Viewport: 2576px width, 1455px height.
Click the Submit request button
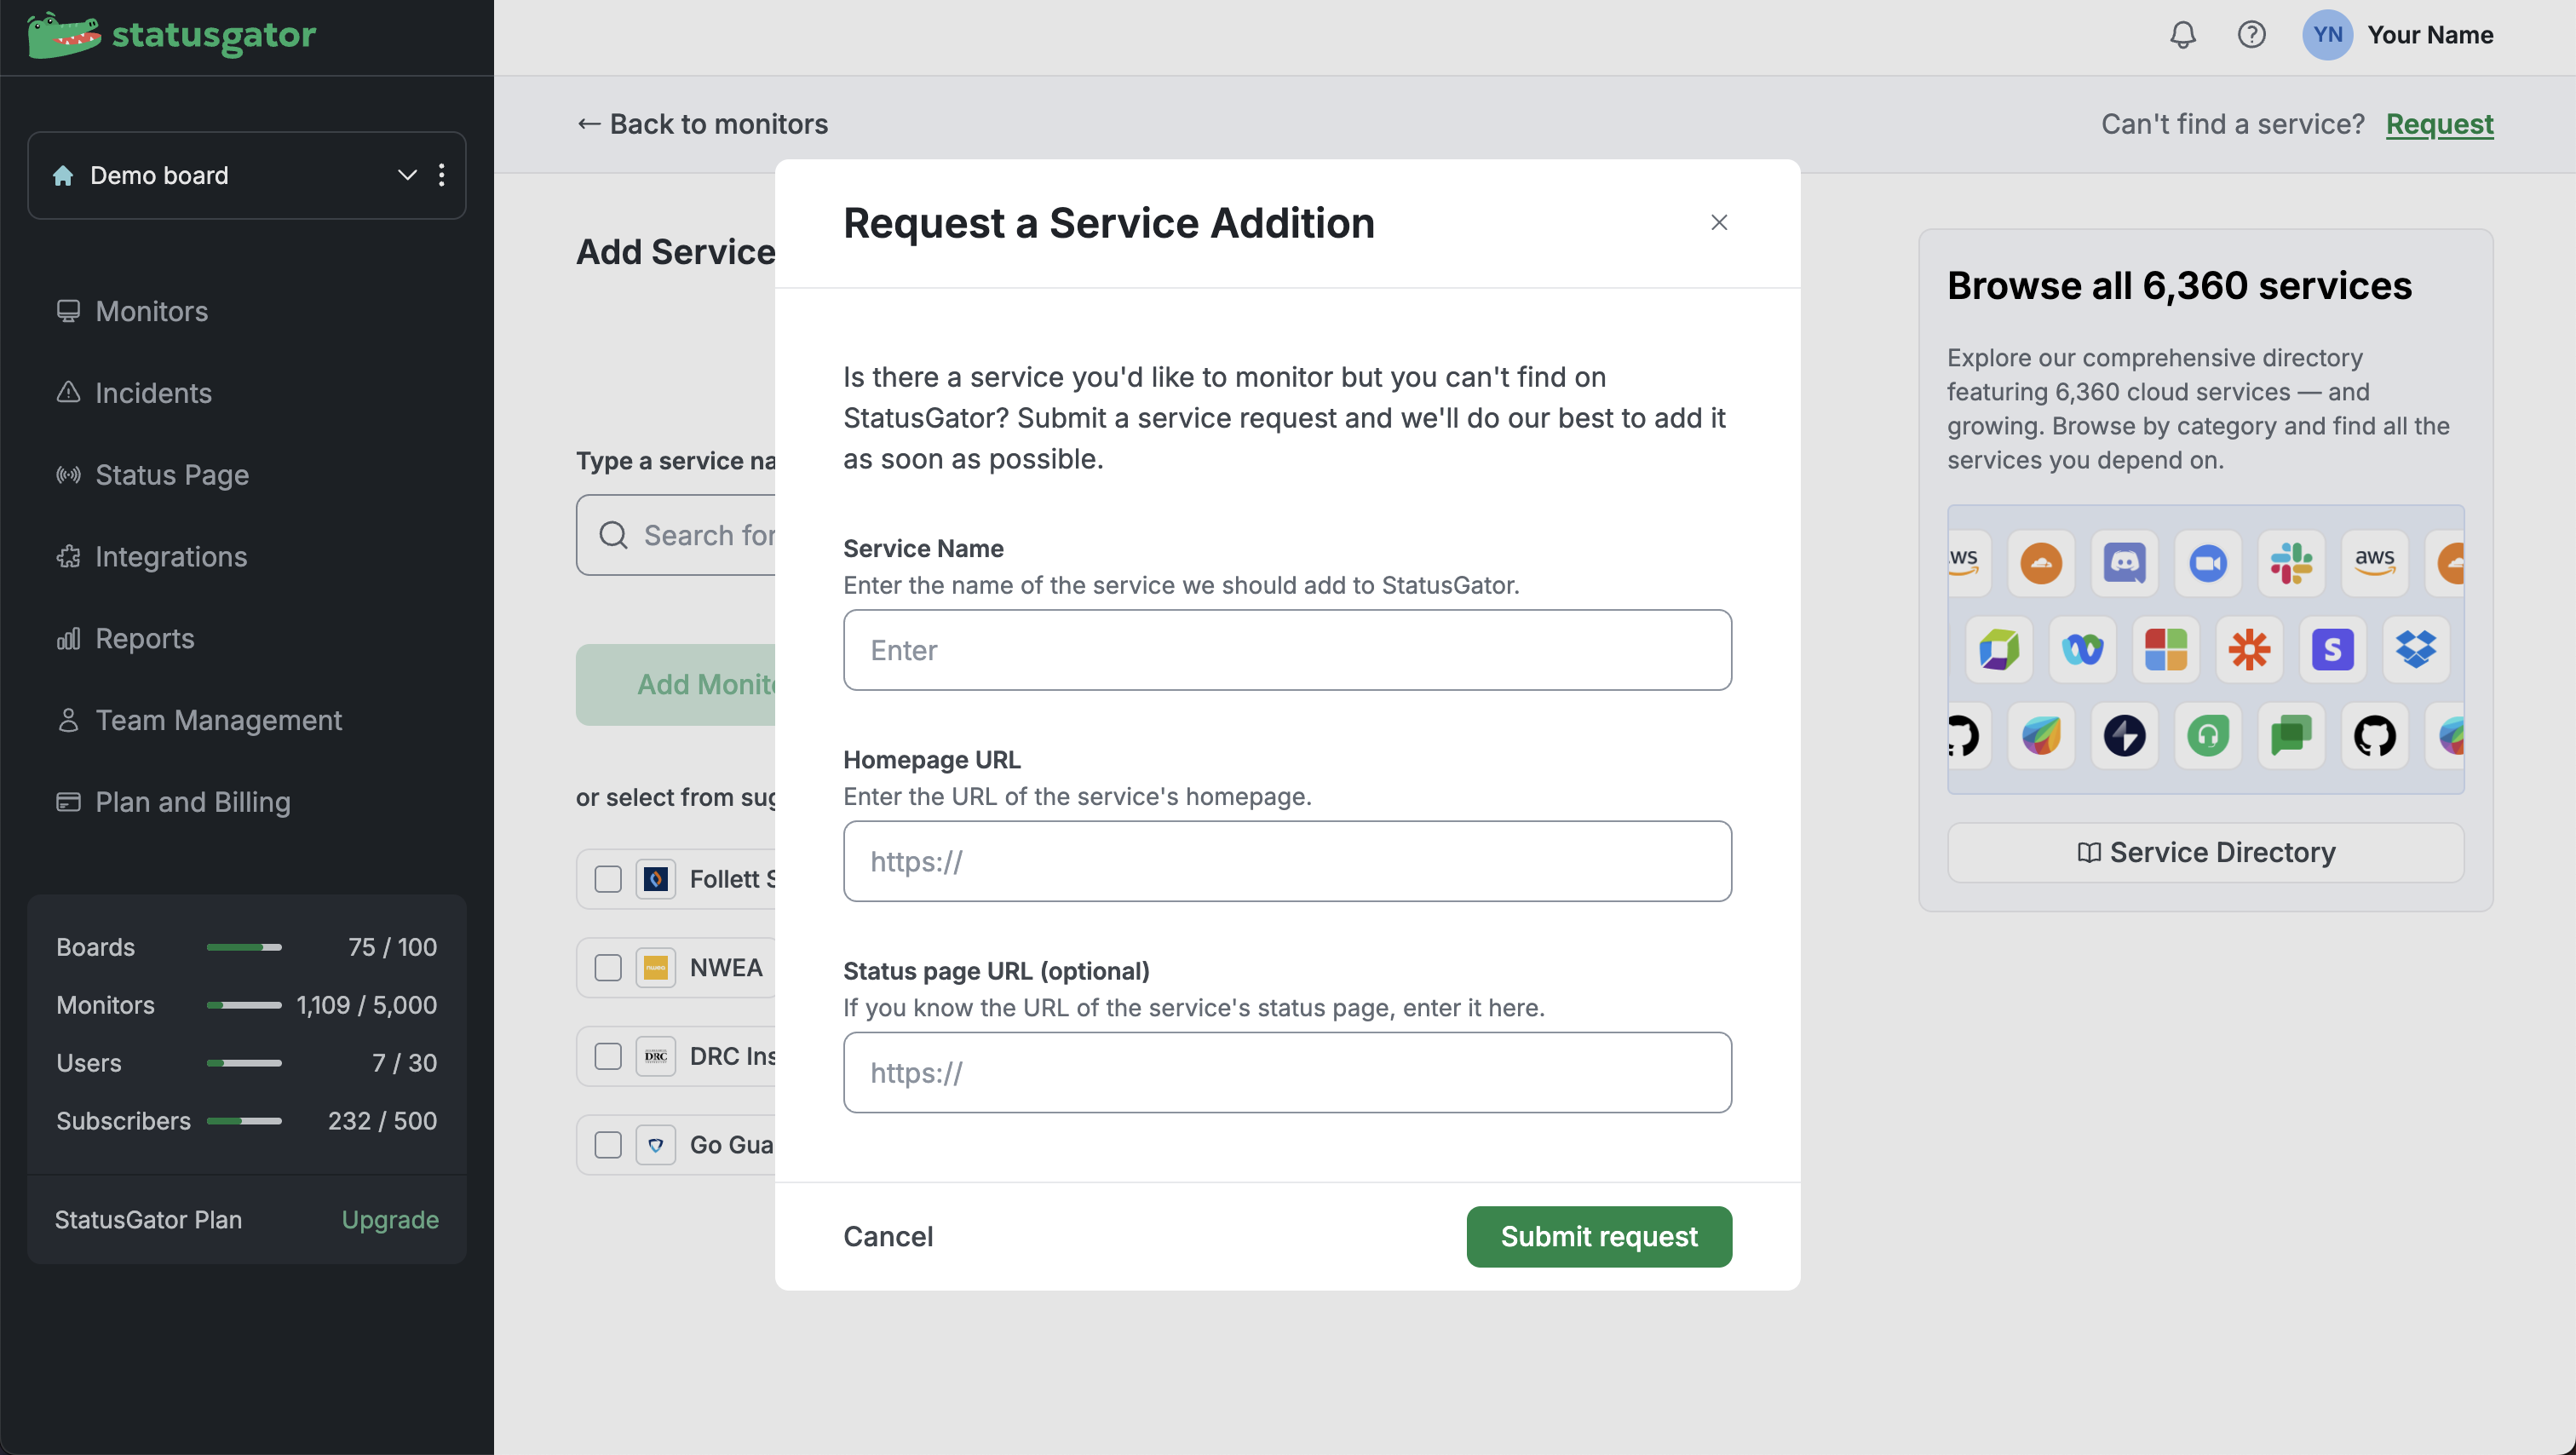pos(1598,1236)
